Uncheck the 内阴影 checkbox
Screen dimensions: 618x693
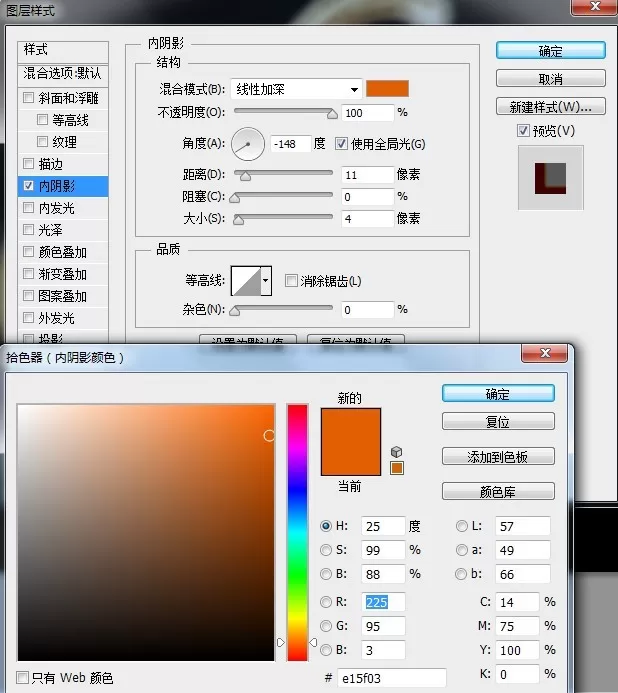28,186
